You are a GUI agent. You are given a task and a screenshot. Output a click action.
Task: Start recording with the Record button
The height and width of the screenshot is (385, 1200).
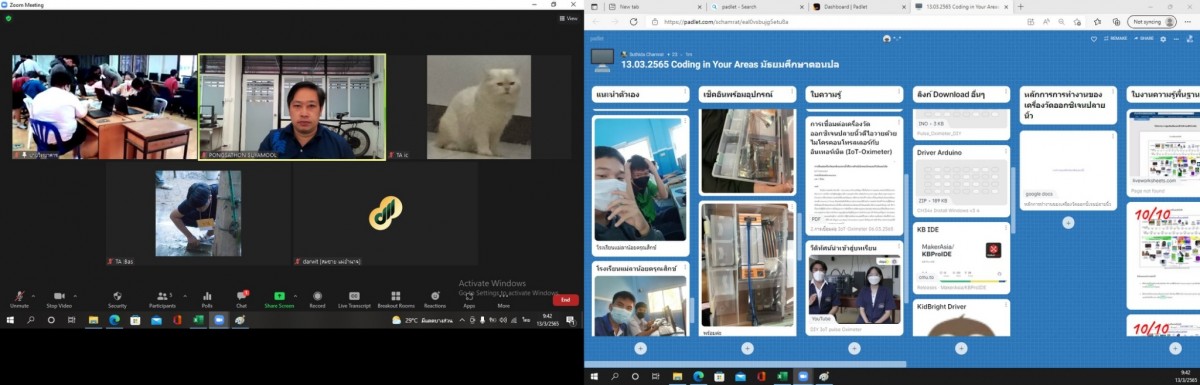click(317, 299)
